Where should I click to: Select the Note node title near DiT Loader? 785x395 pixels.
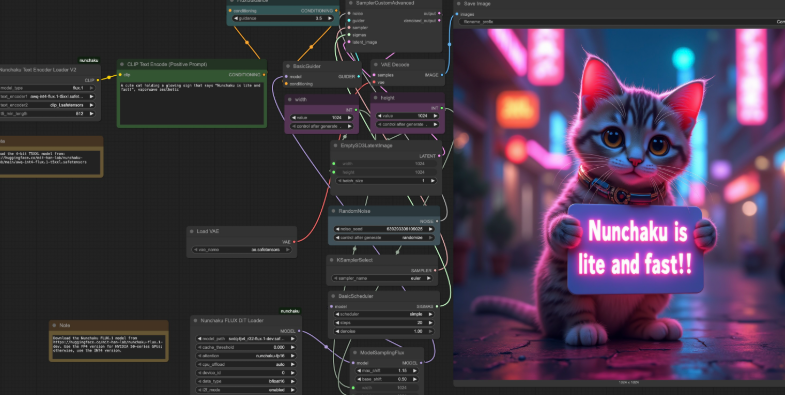coord(65,325)
